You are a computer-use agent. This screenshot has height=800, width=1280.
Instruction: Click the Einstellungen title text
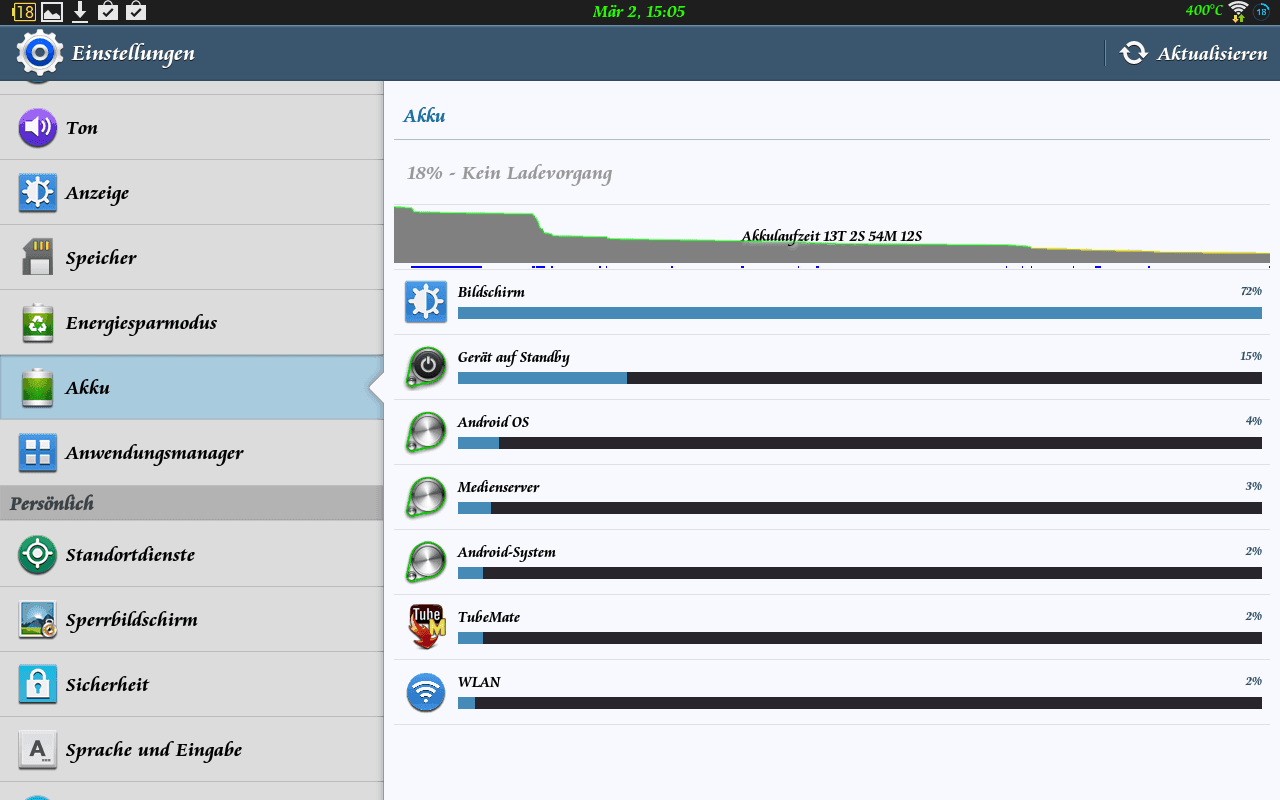click(133, 54)
